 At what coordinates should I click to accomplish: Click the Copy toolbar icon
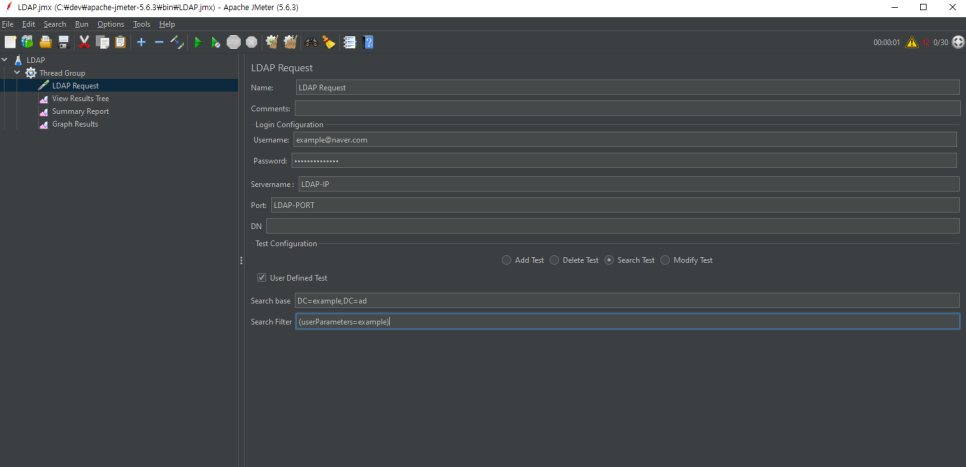[x=102, y=42]
